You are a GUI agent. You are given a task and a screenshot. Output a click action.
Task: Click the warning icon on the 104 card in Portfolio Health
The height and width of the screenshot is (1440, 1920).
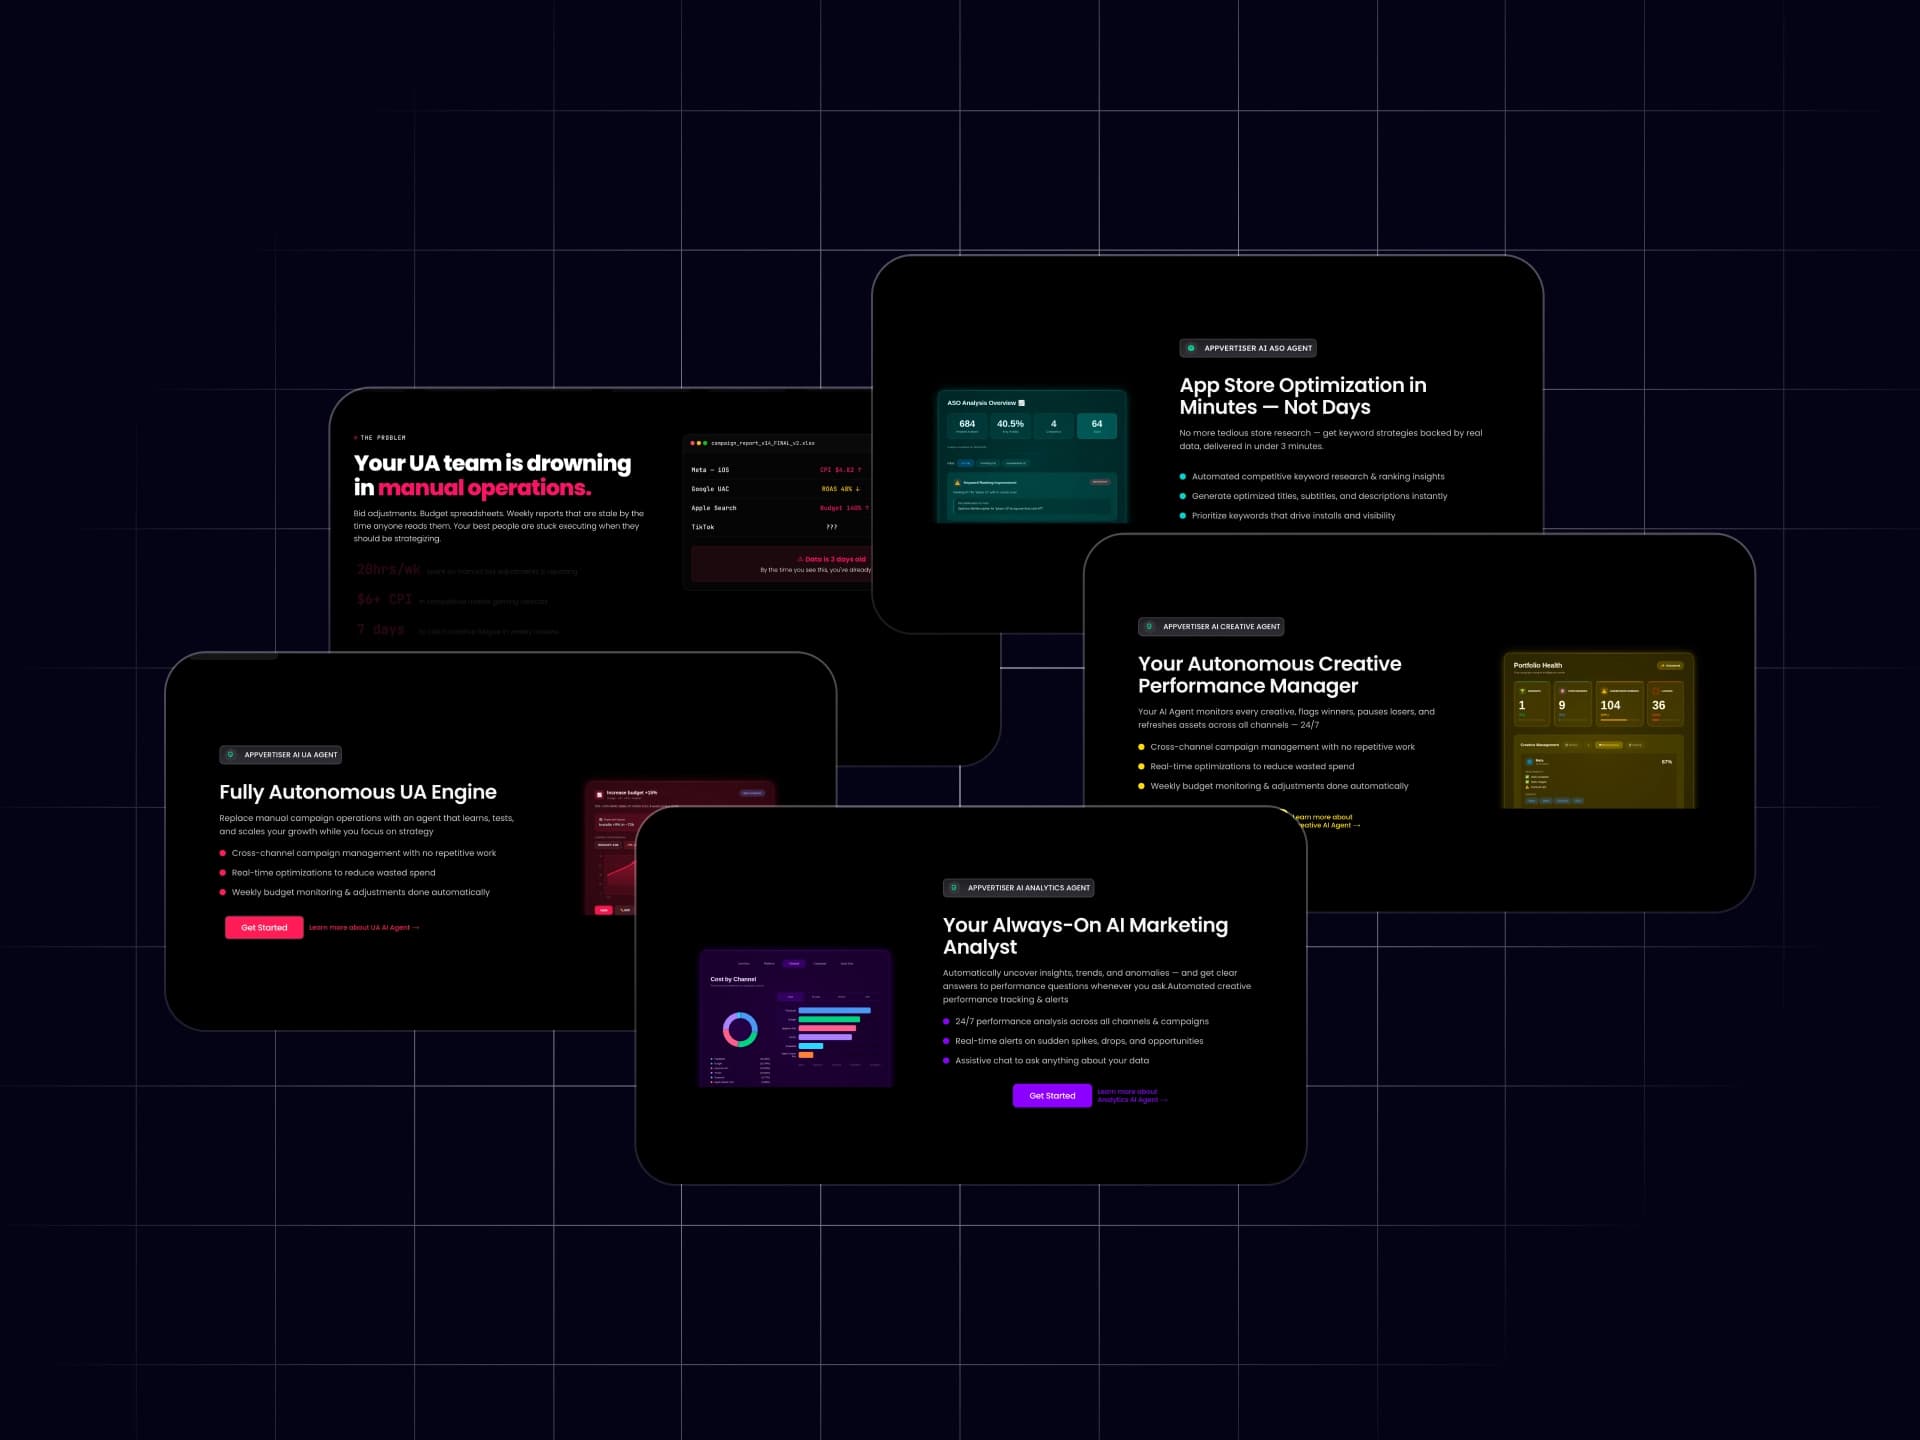[x=1604, y=691]
